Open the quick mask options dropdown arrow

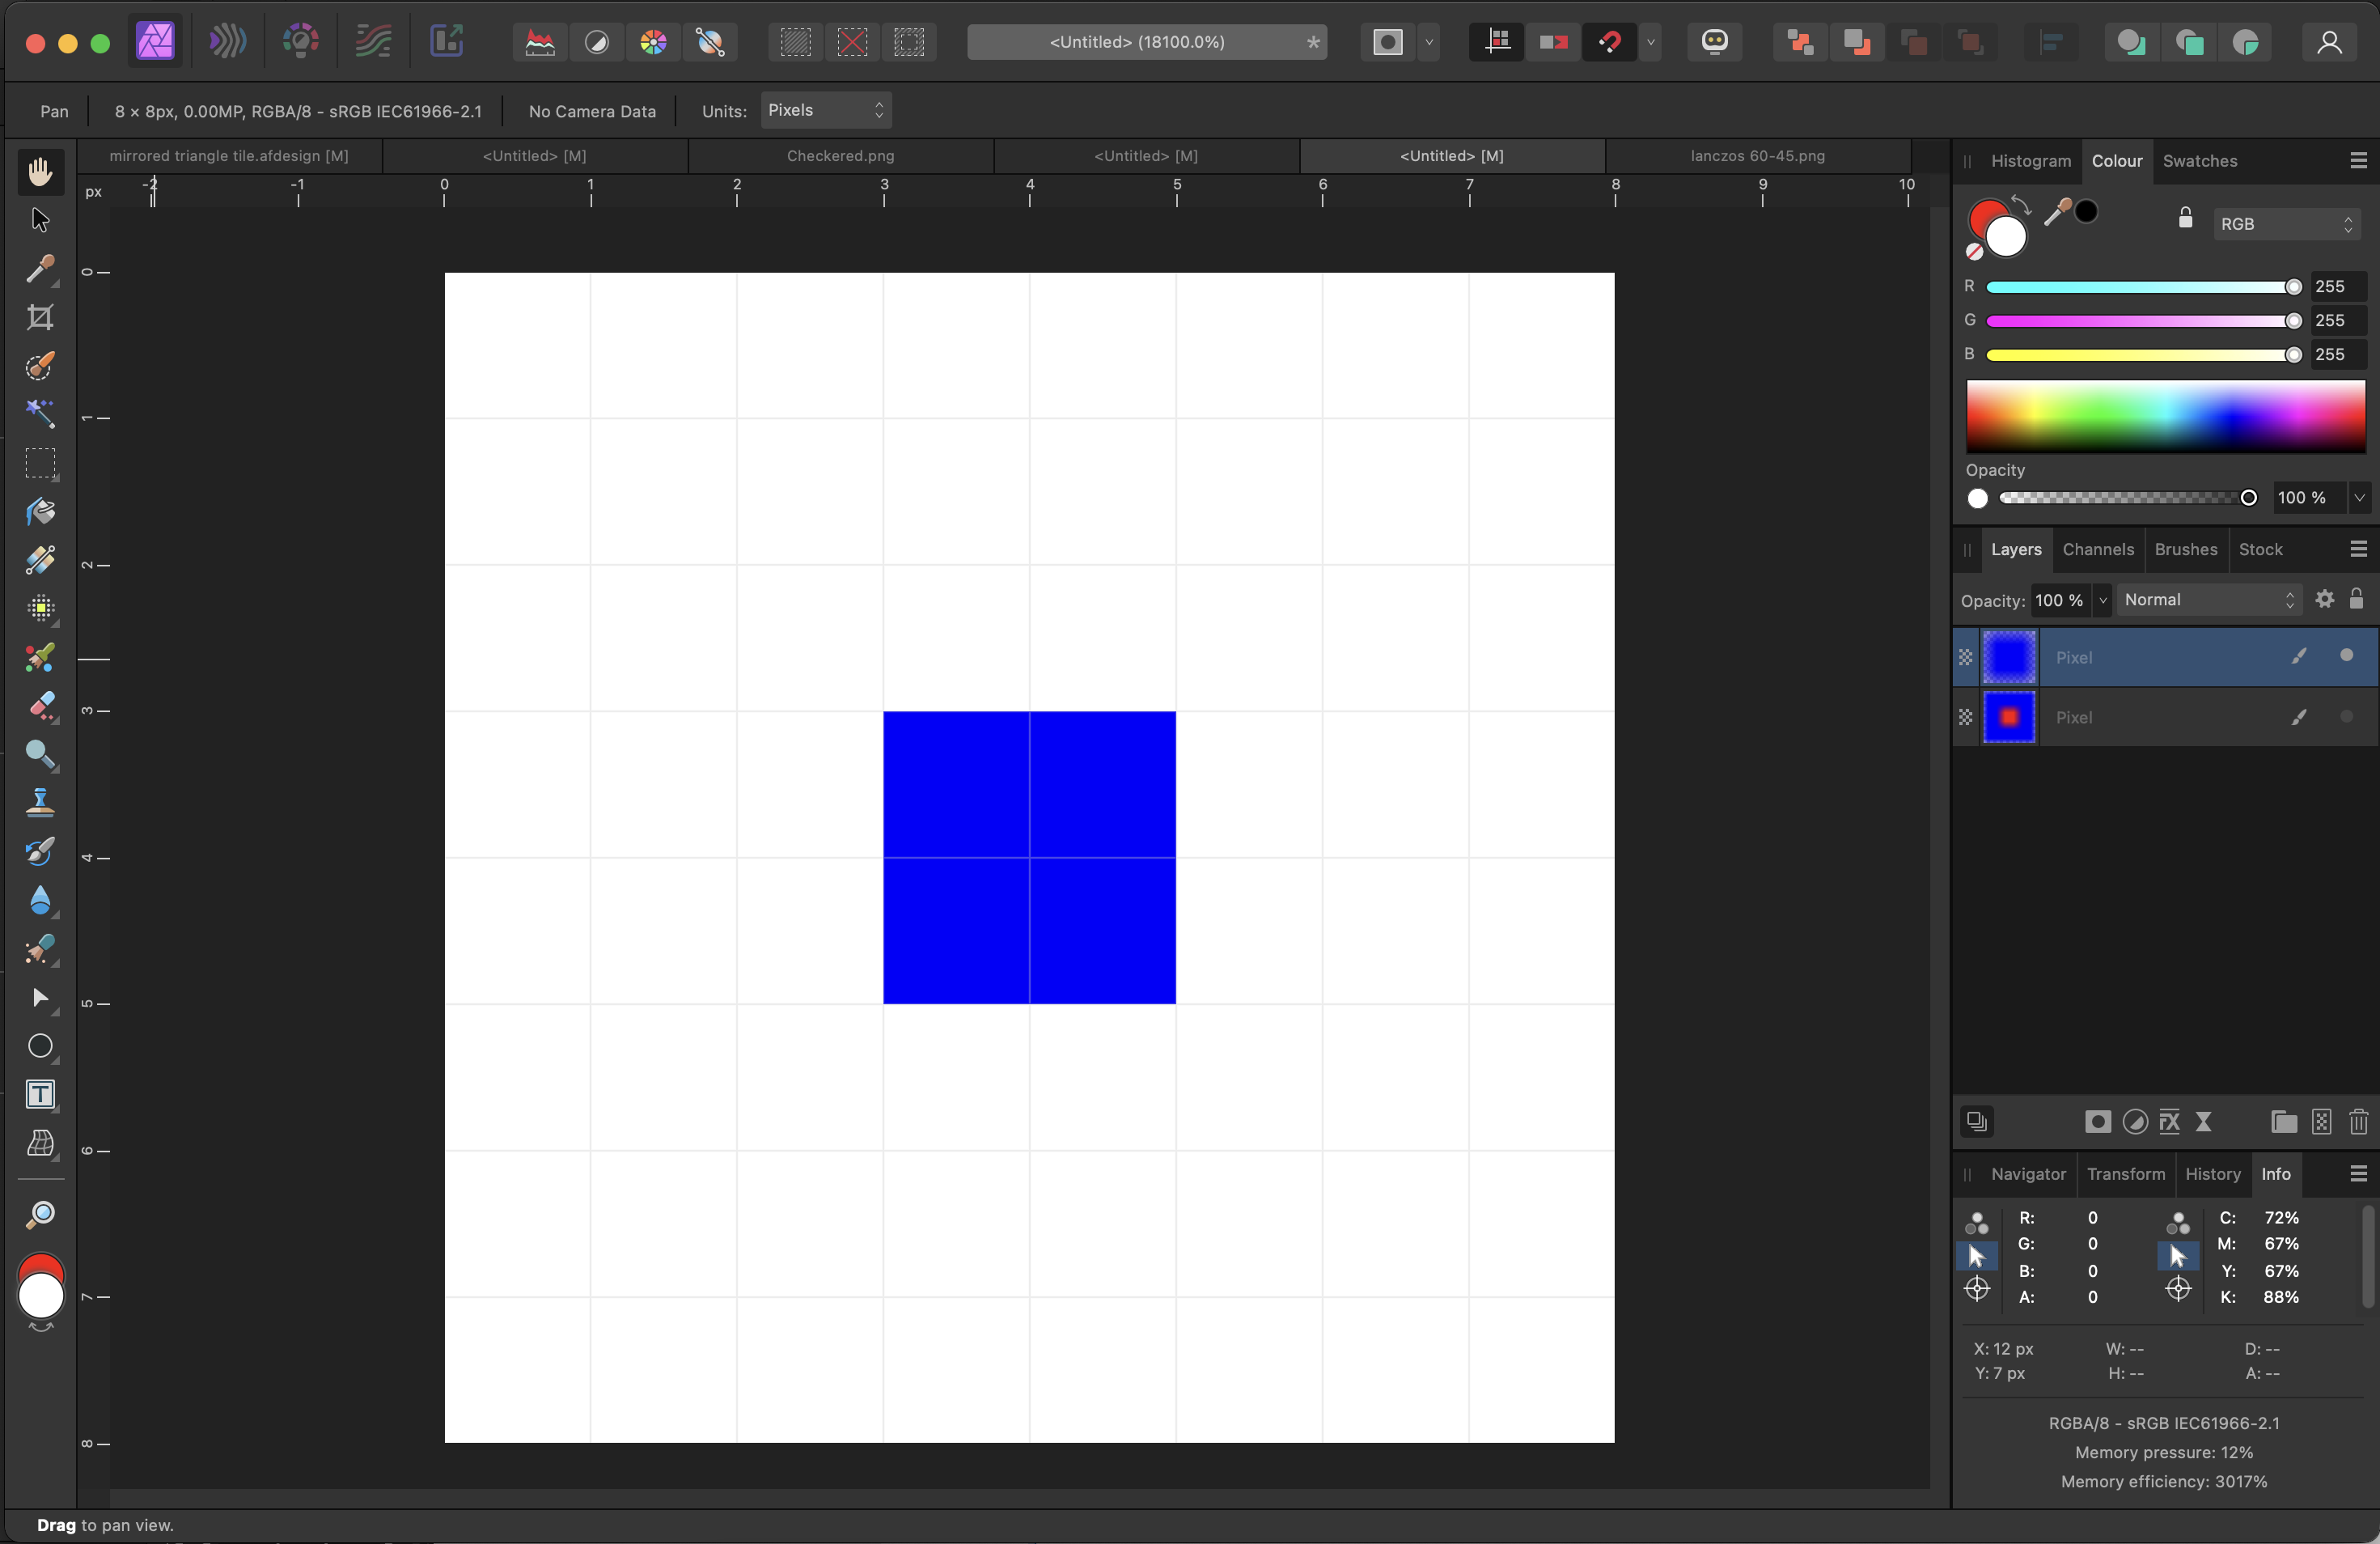point(1429,42)
